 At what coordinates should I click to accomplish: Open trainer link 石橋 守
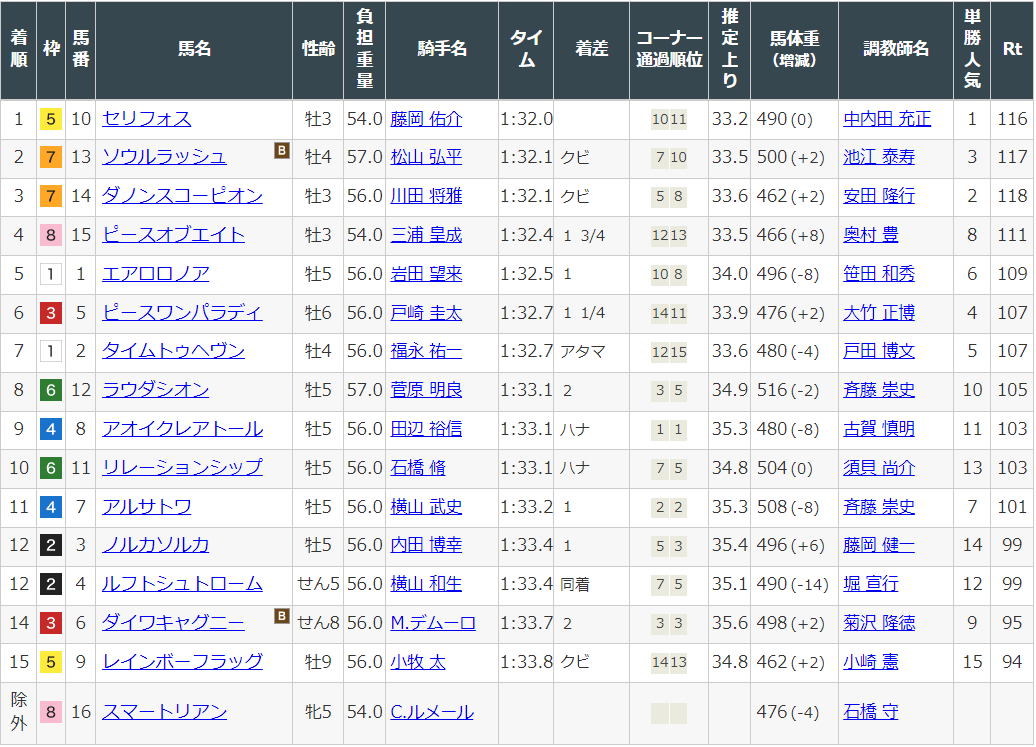[871, 712]
